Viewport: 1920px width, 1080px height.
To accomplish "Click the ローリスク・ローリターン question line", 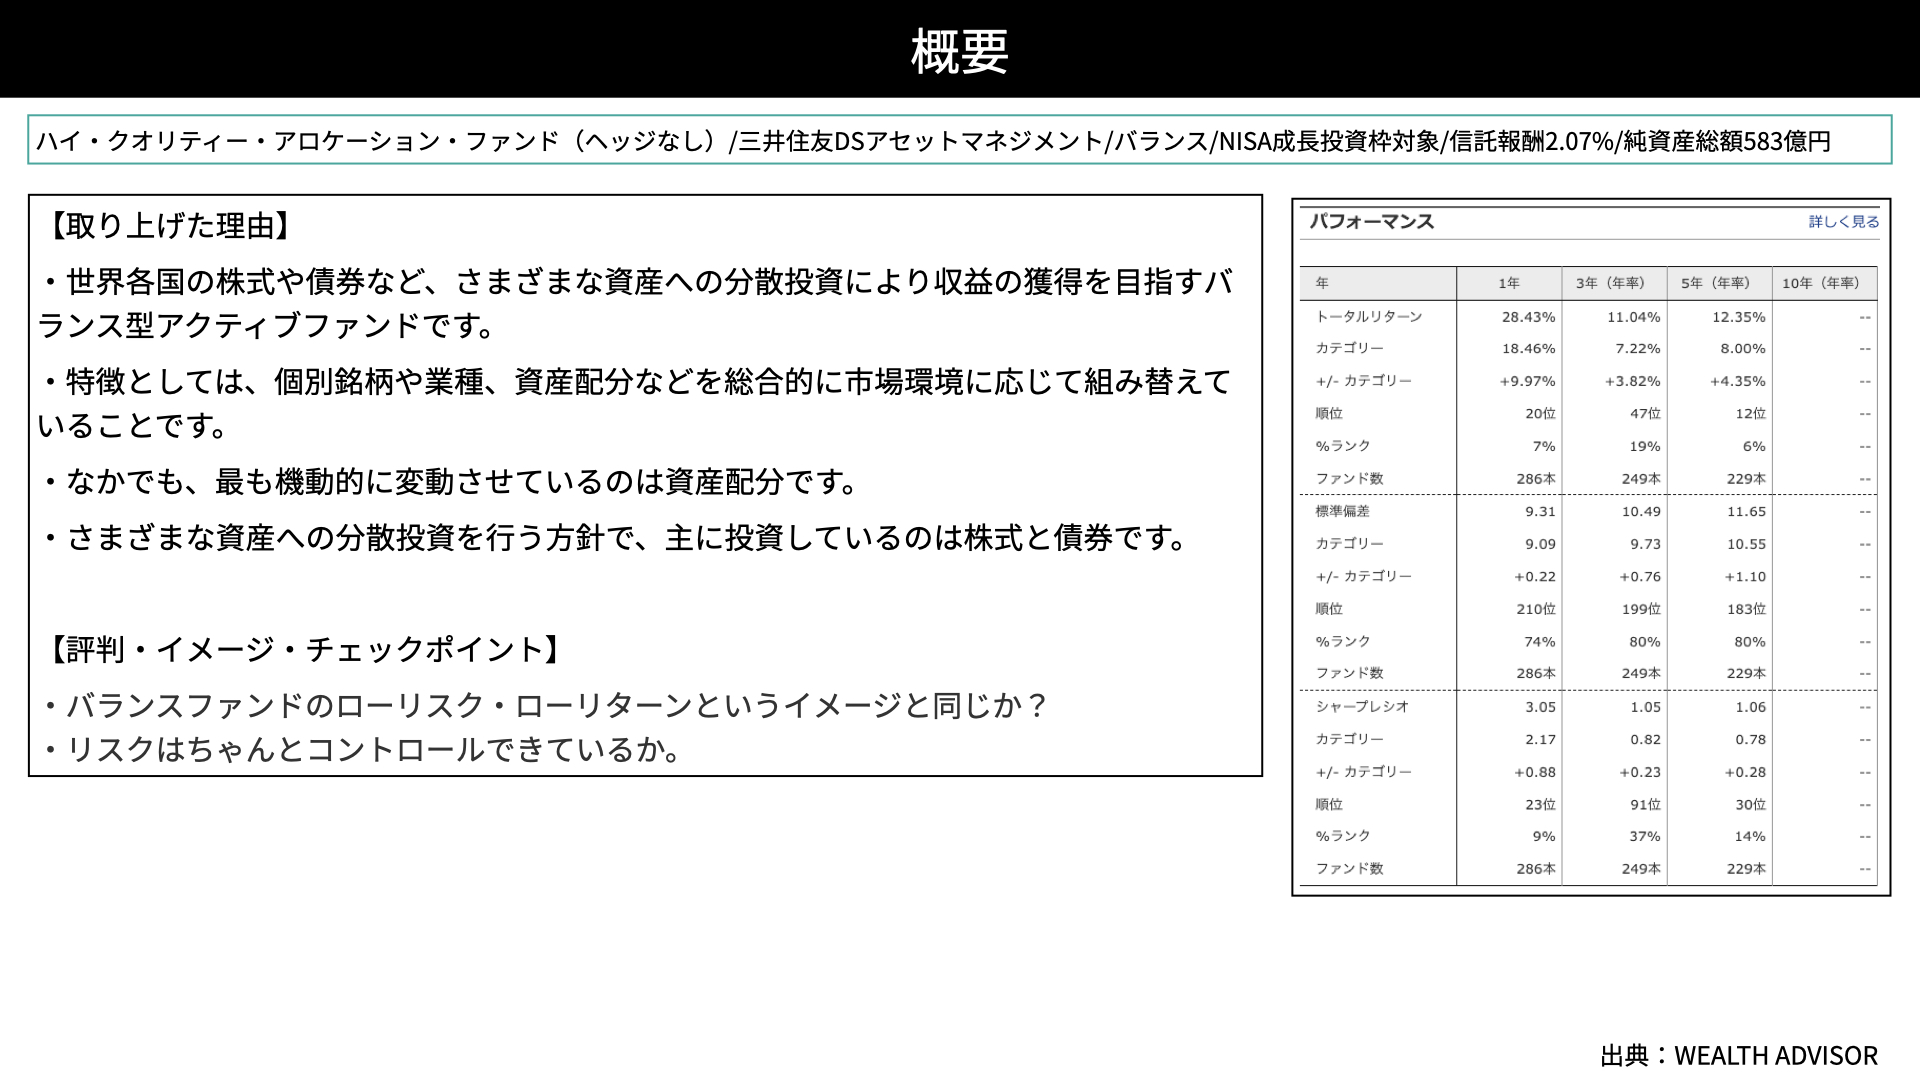I will pyautogui.click(x=544, y=705).
